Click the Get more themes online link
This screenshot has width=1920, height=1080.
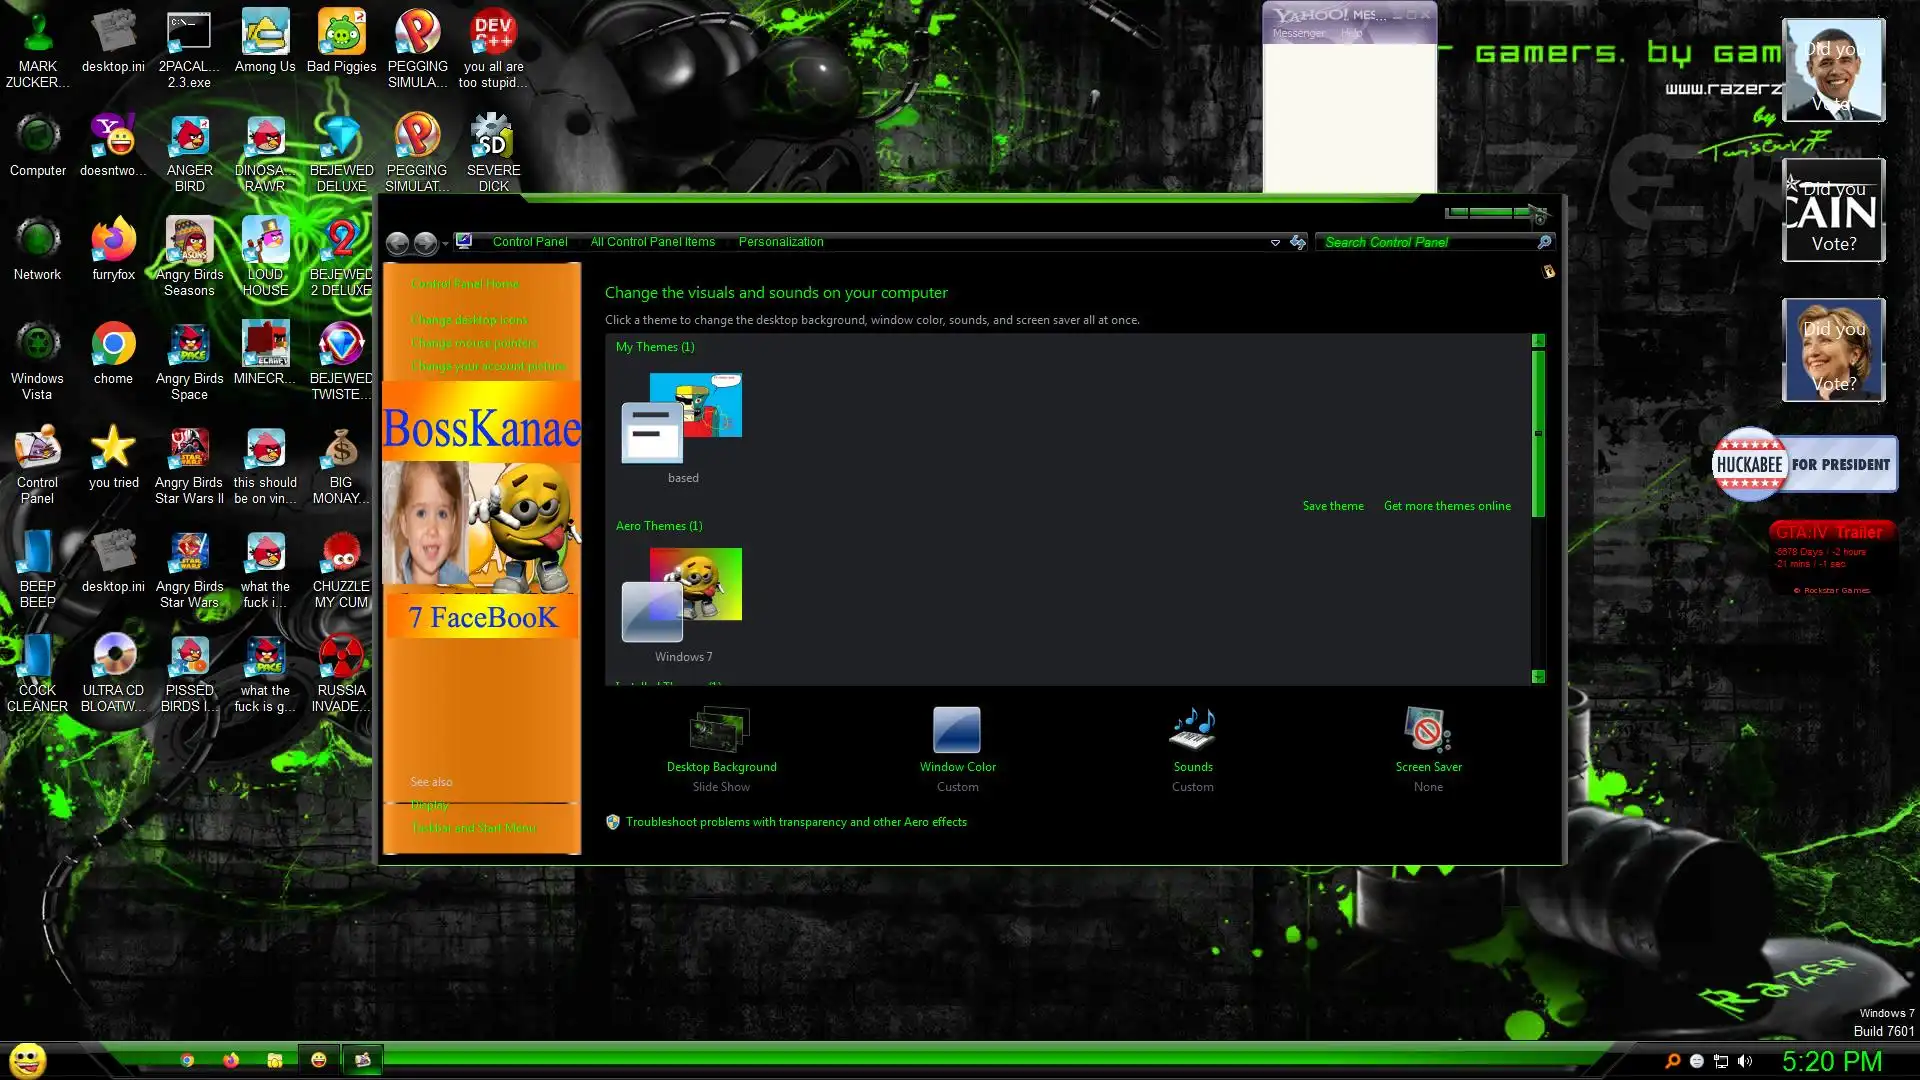point(1447,506)
